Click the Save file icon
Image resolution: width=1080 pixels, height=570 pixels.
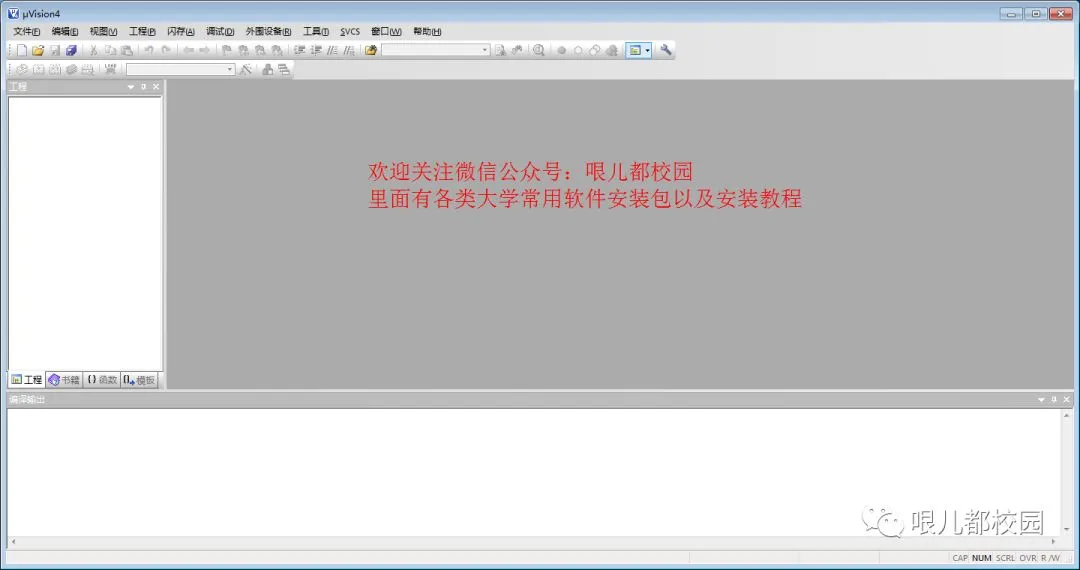[x=55, y=50]
